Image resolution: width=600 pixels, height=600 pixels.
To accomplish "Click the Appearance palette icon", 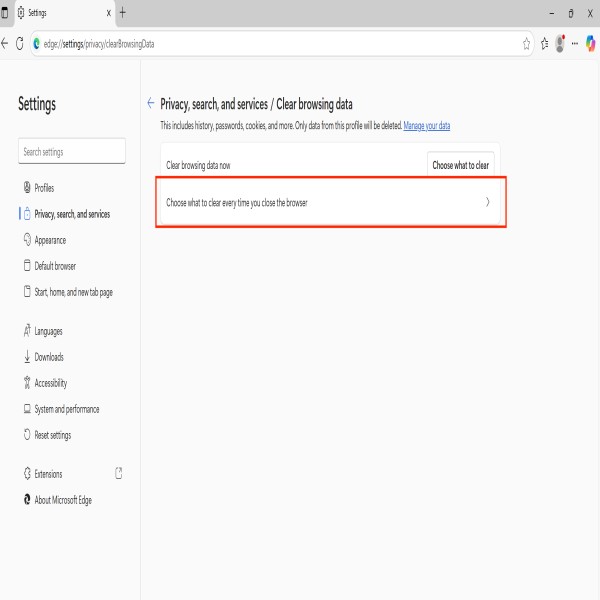I will (x=26, y=240).
